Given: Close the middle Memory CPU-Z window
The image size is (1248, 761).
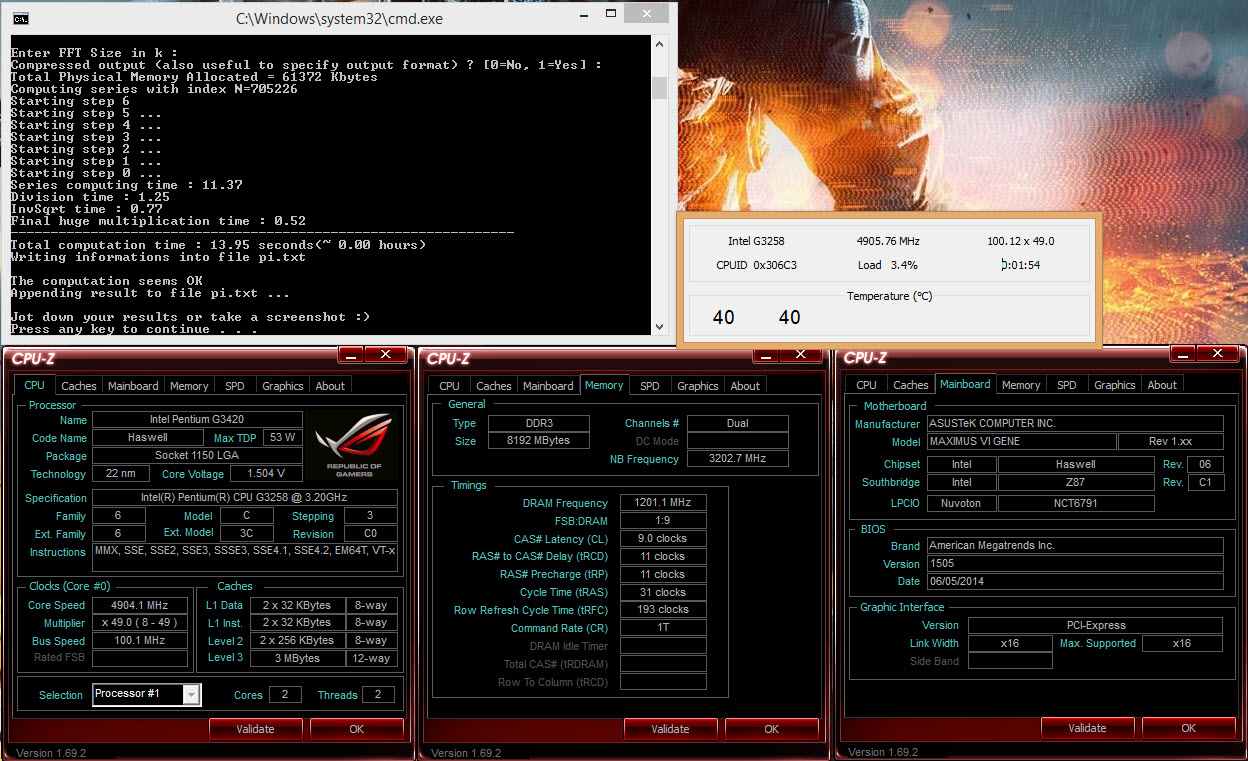Looking at the screenshot, I should tap(800, 355).
